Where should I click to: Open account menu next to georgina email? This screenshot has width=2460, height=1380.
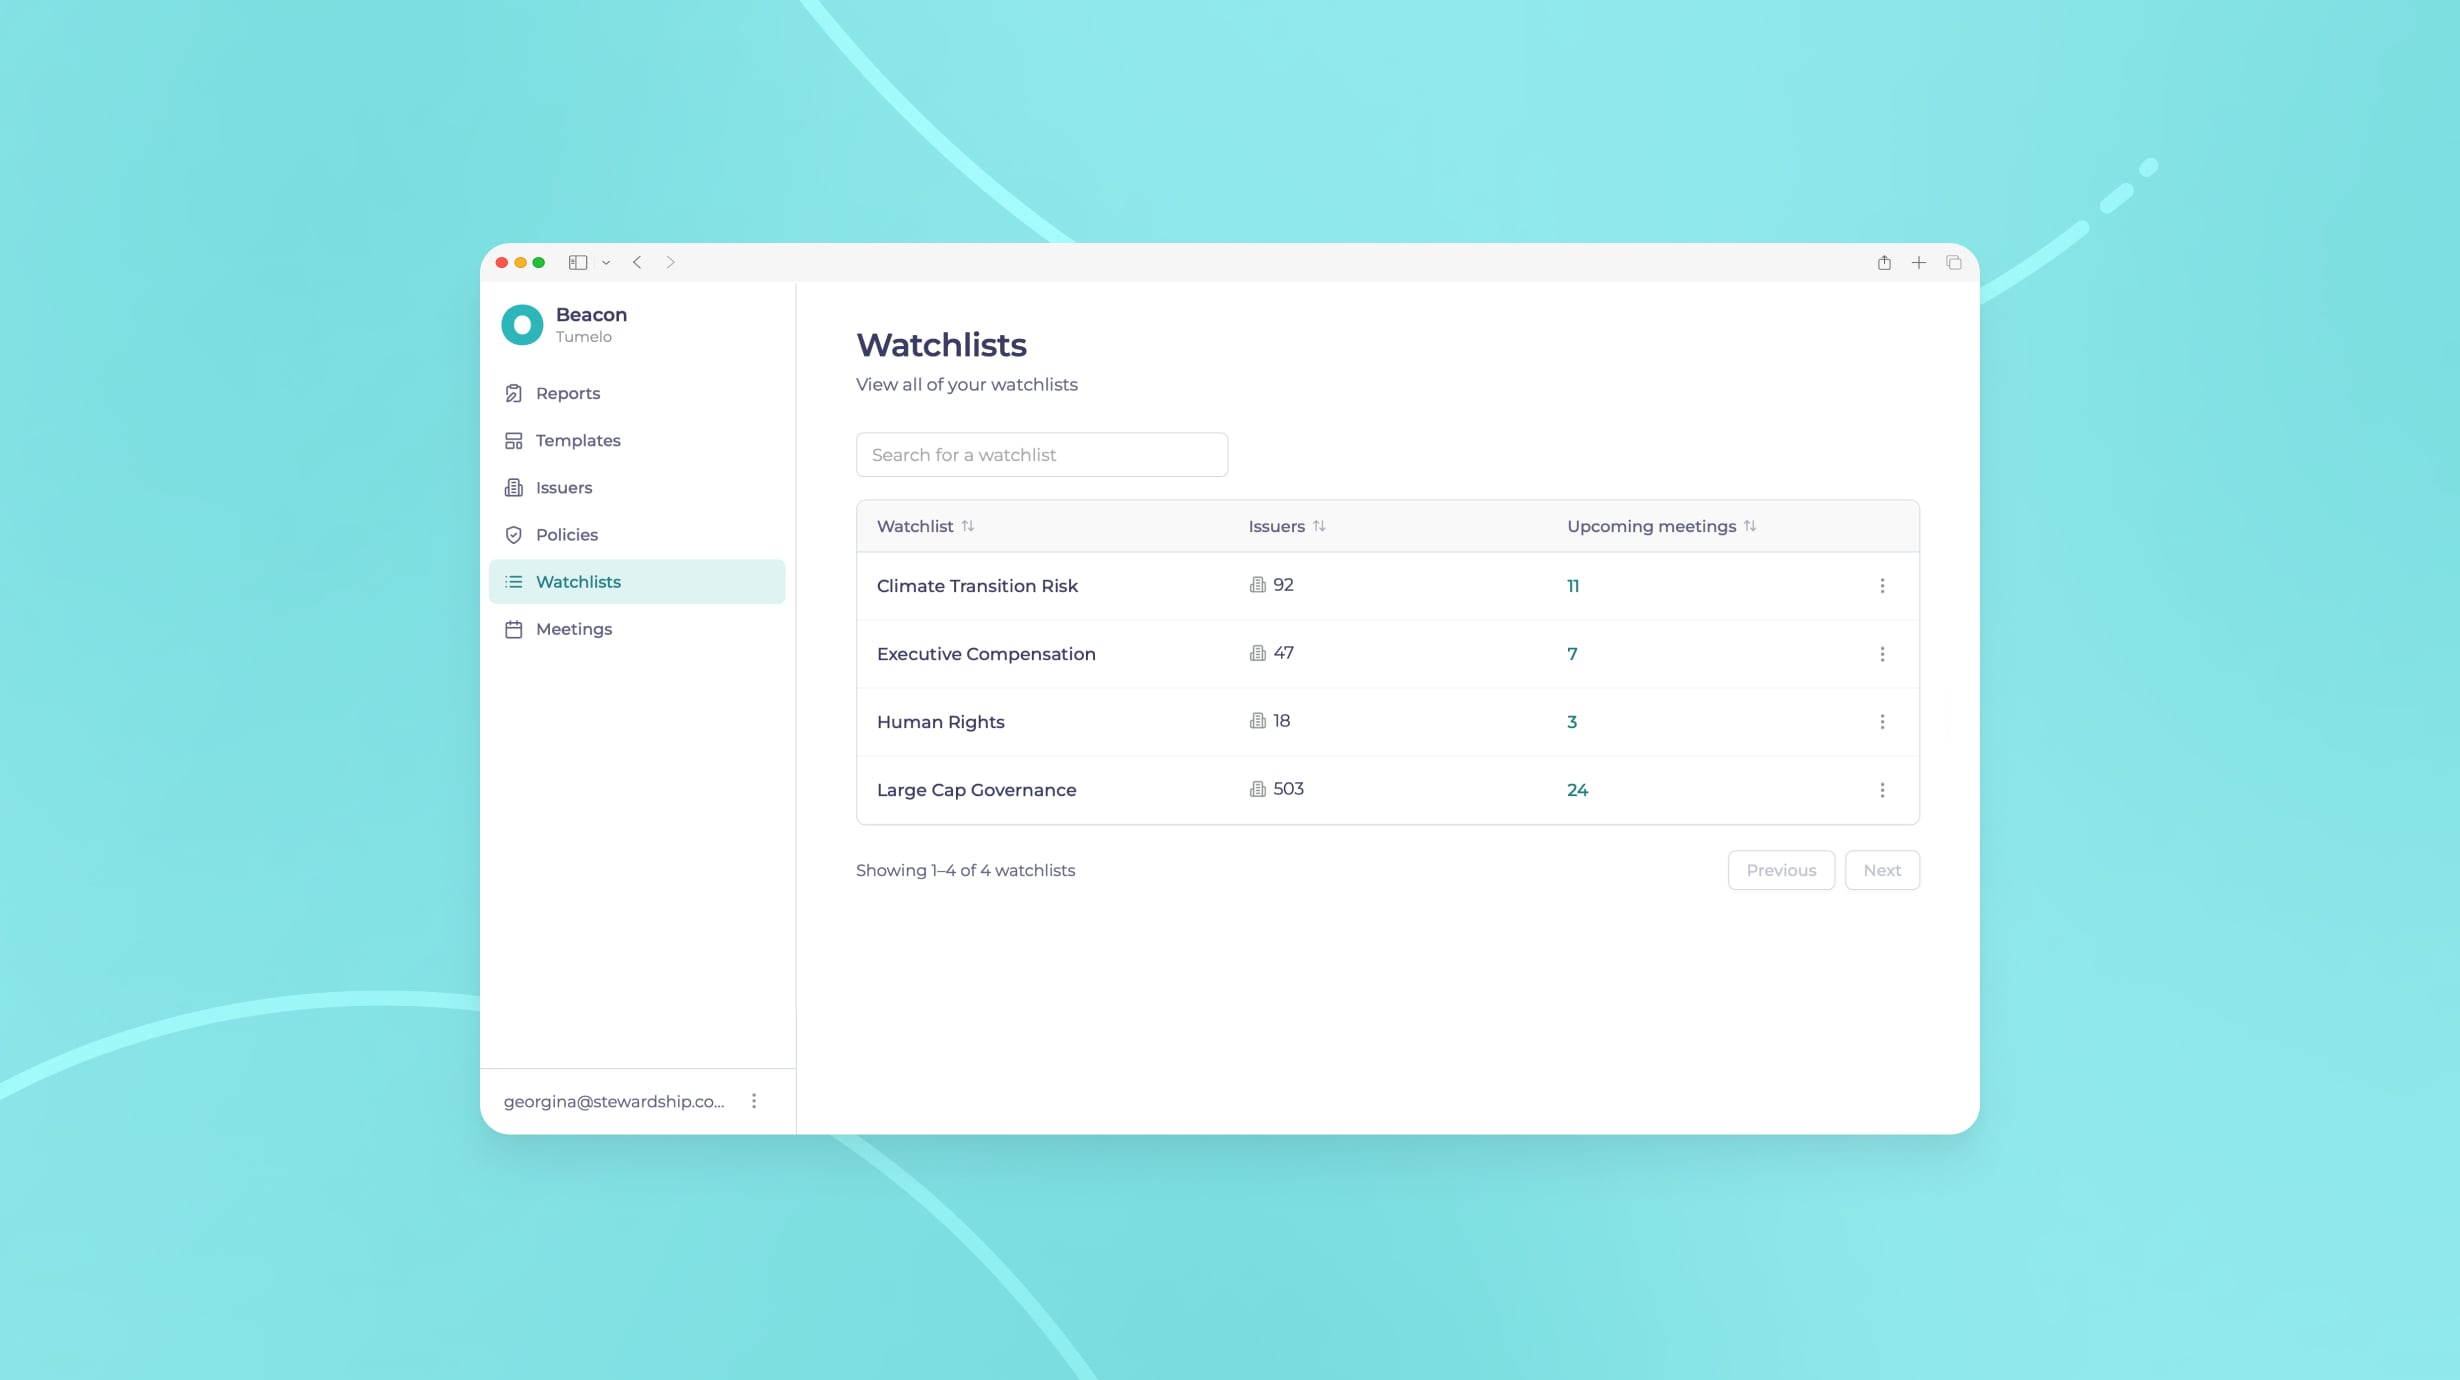click(x=754, y=1101)
